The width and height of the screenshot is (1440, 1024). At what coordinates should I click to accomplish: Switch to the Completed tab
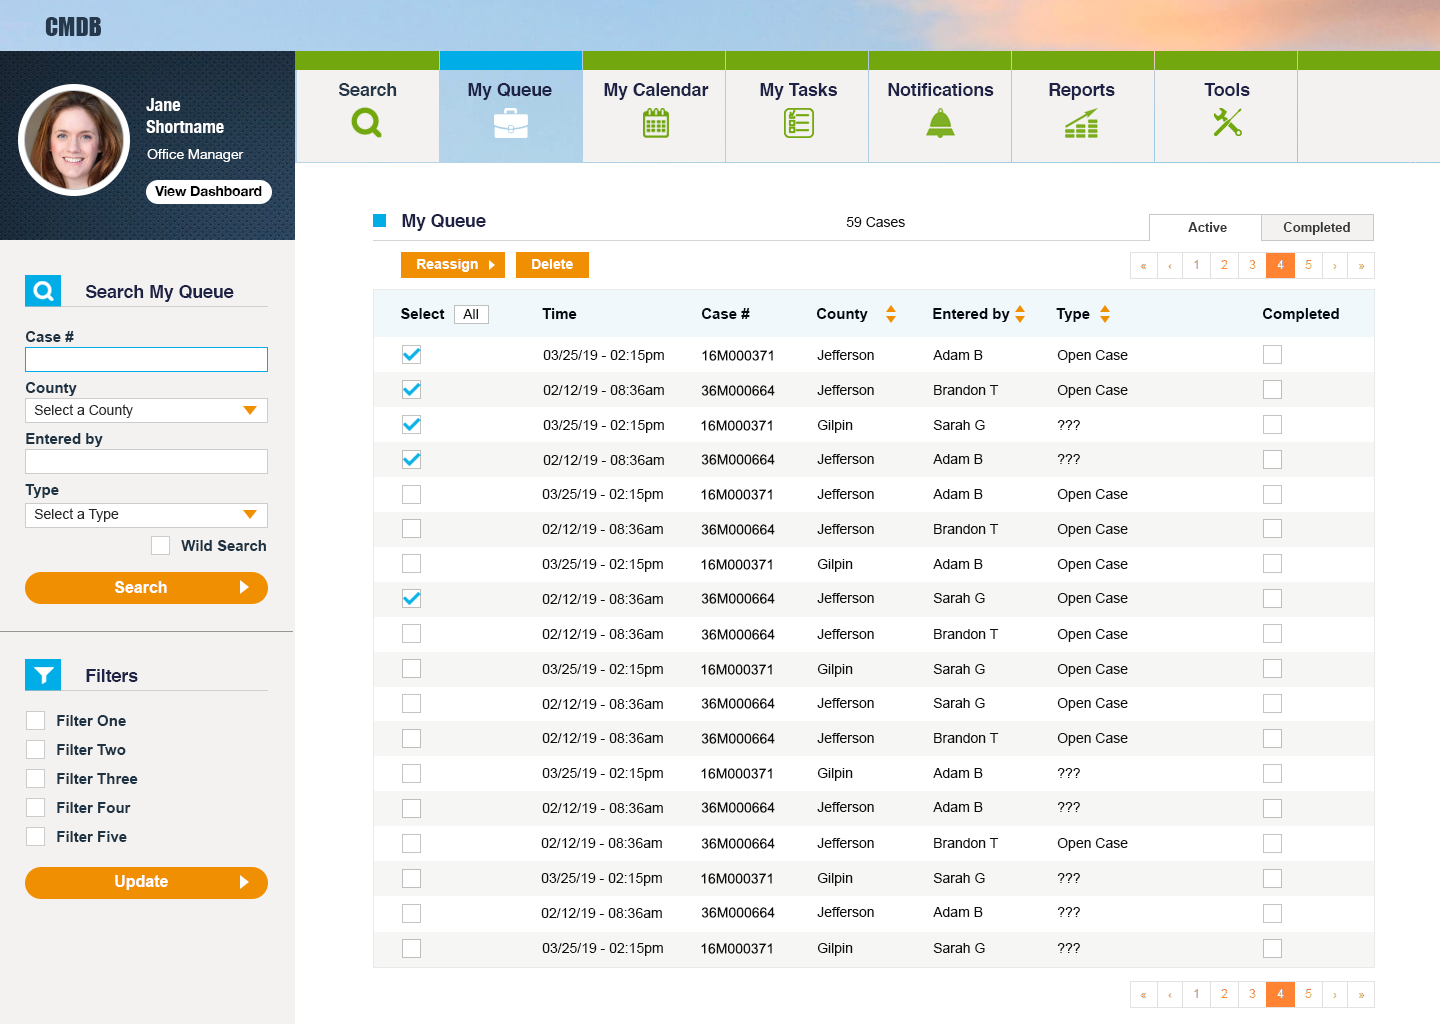click(x=1317, y=227)
